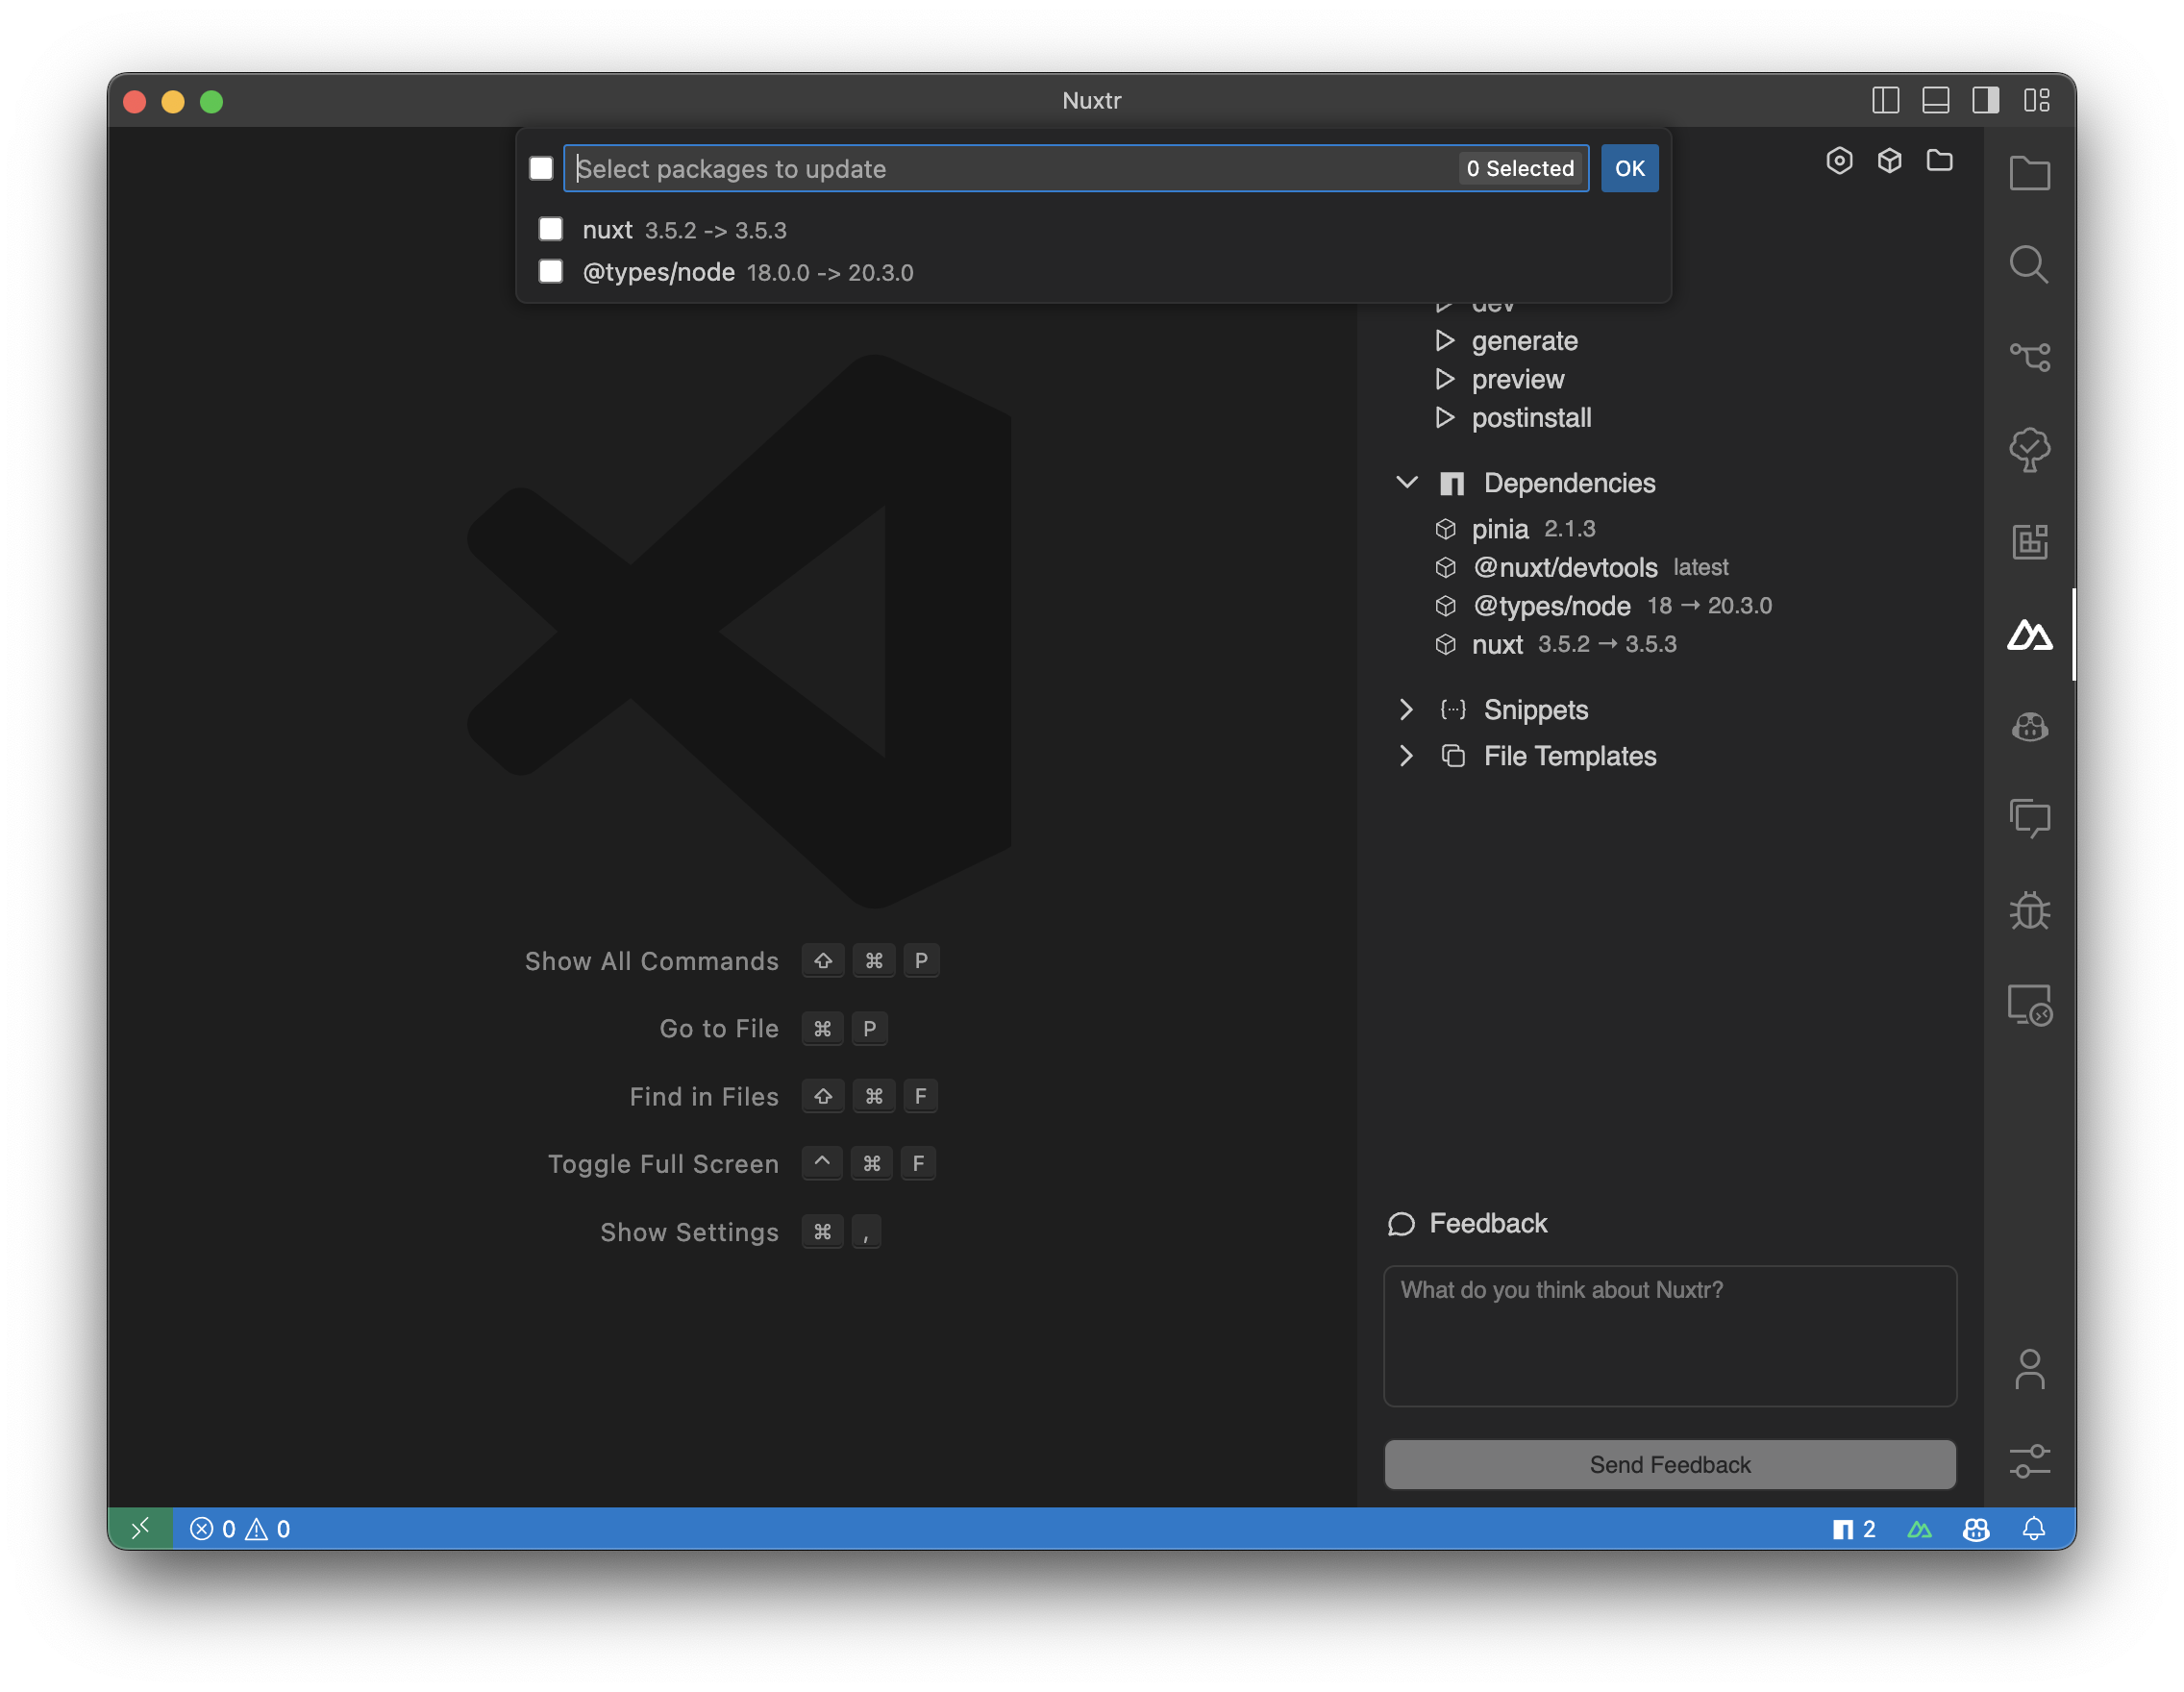
Task: Click the terminal/remote explorer icon
Action: (x=2026, y=1002)
